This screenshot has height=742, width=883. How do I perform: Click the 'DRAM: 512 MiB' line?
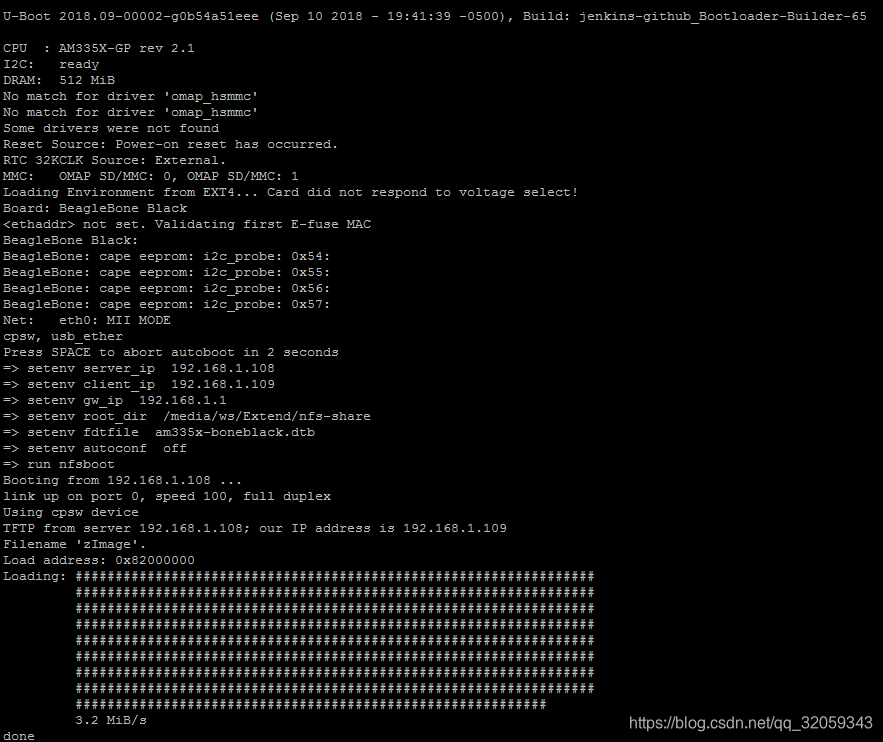pyautogui.click(x=59, y=80)
